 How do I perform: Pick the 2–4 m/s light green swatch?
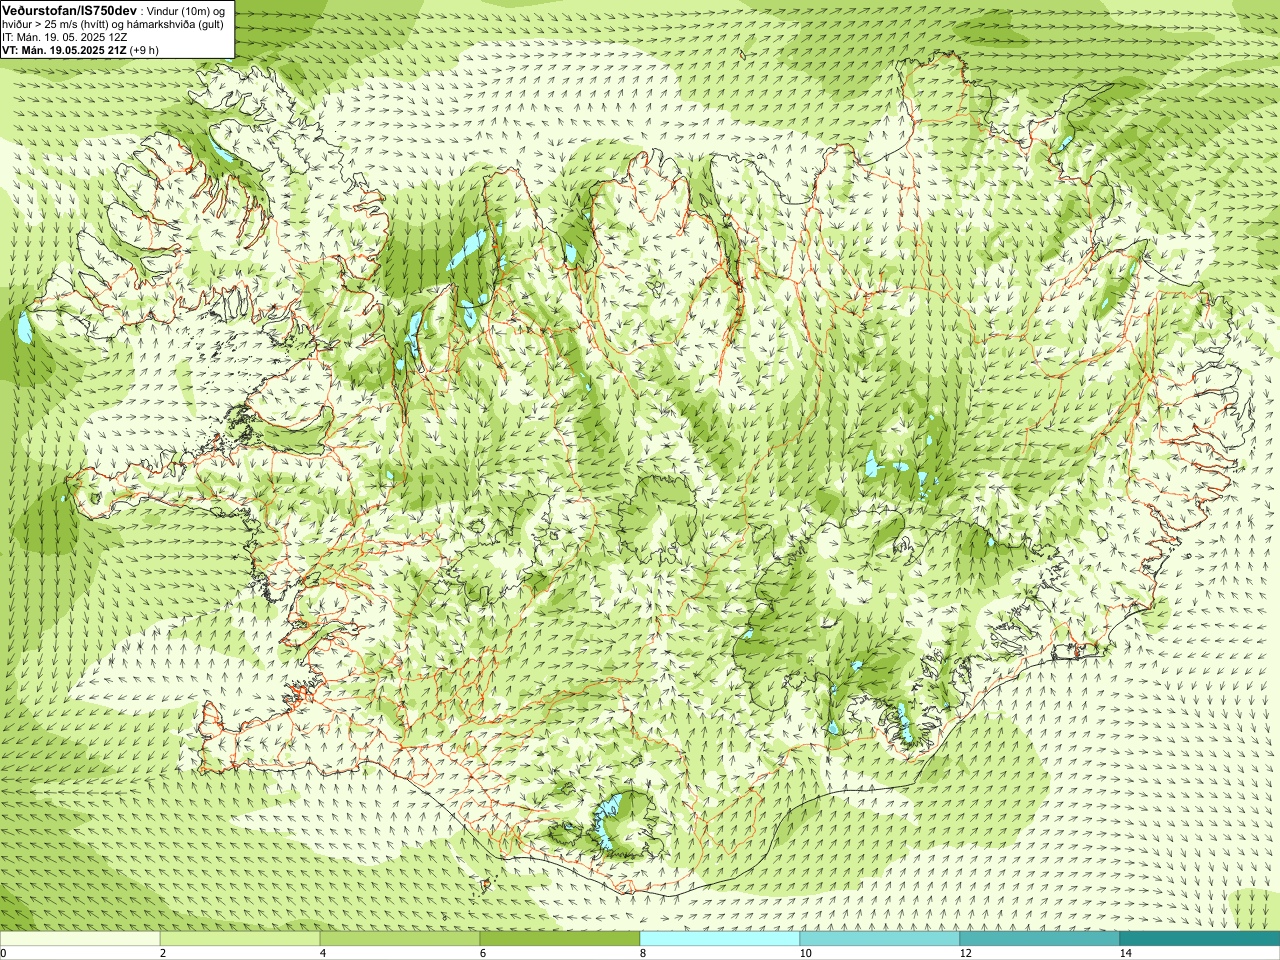240,939
